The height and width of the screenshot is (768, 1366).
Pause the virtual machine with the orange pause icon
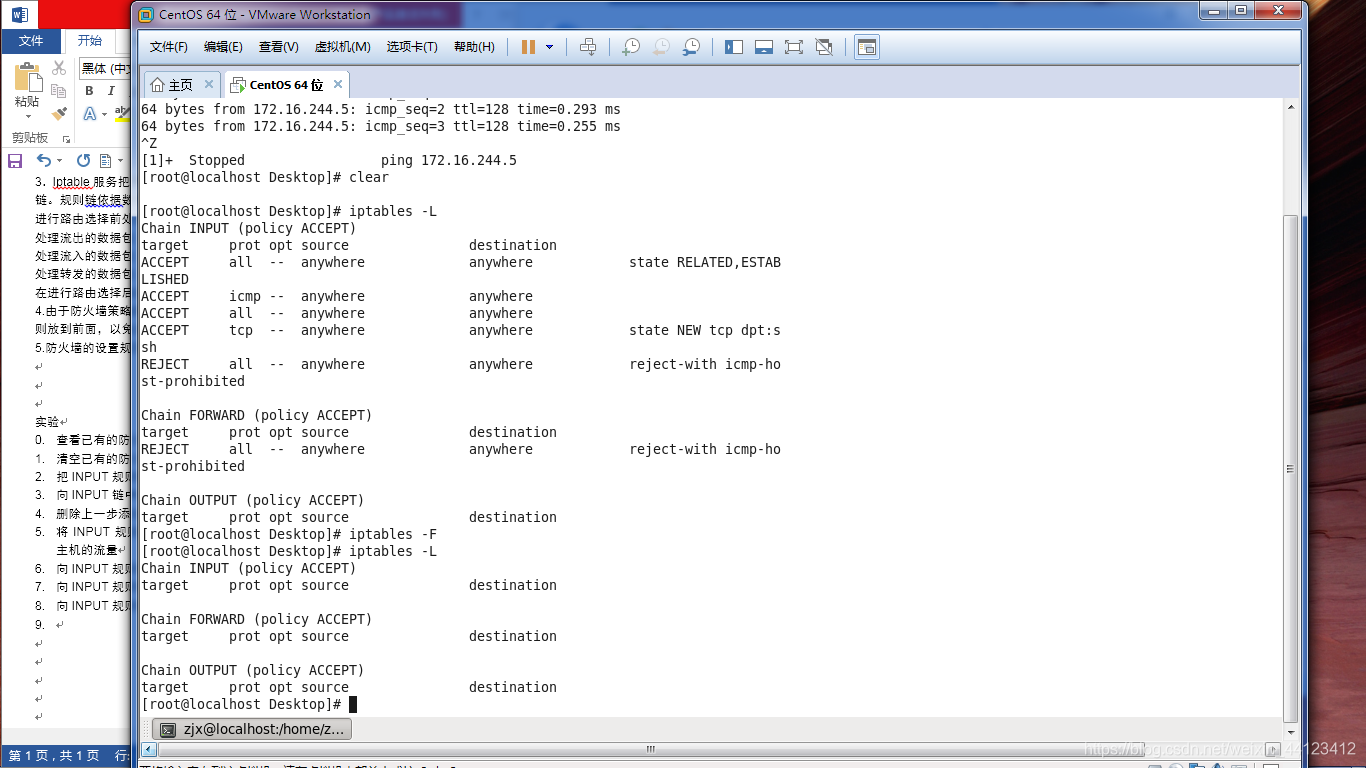[x=528, y=47]
